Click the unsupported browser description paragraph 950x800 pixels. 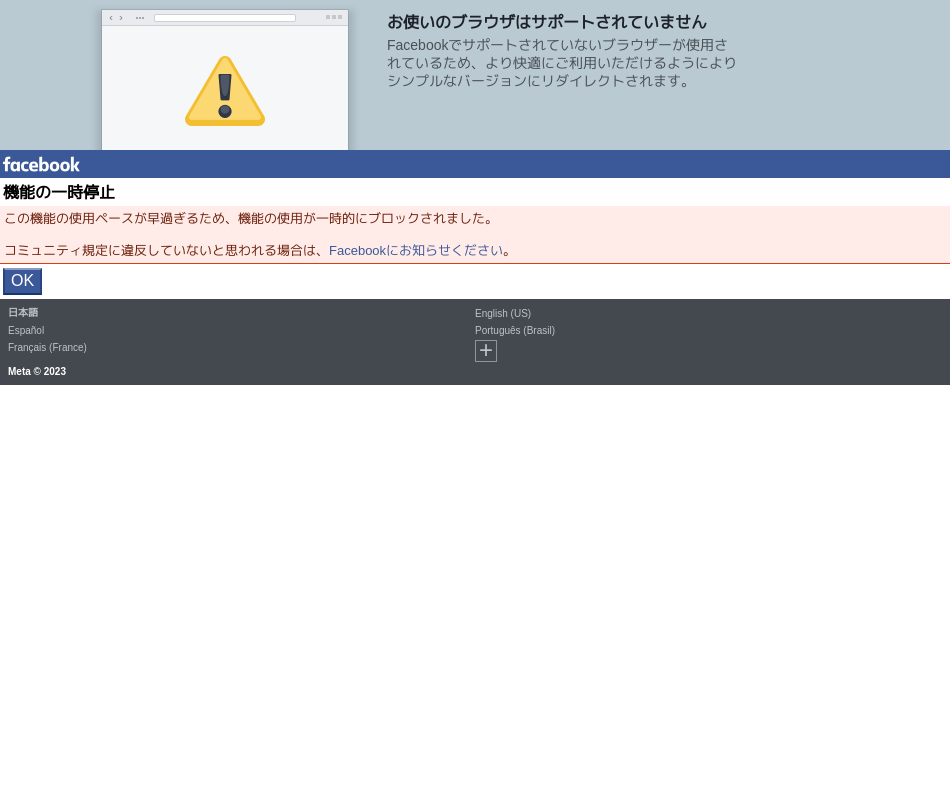tap(561, 63)
